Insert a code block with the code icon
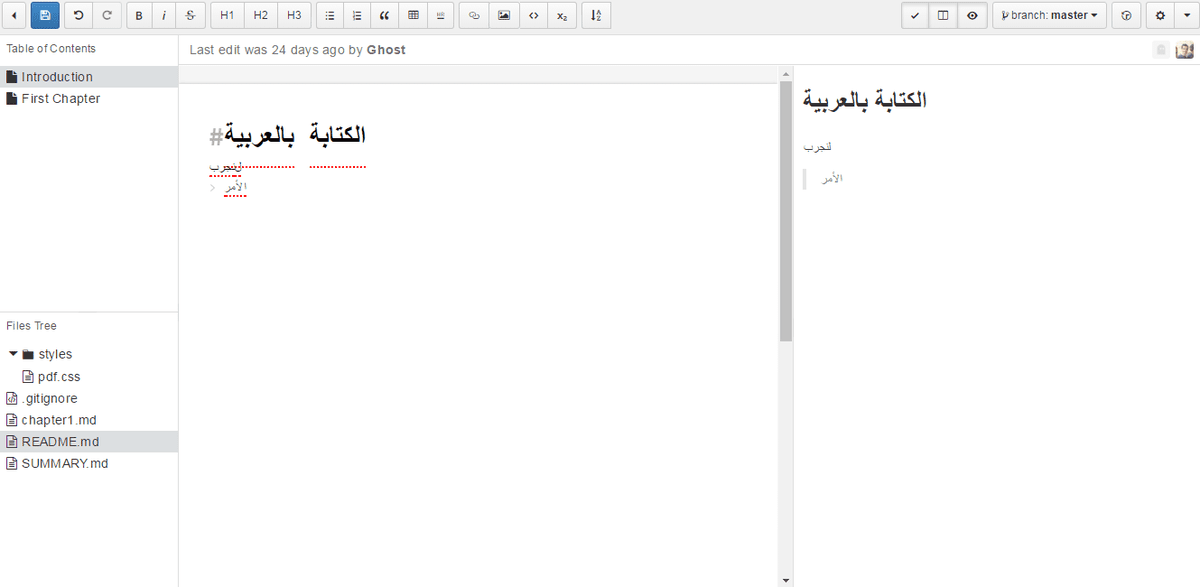 point(533,15)
